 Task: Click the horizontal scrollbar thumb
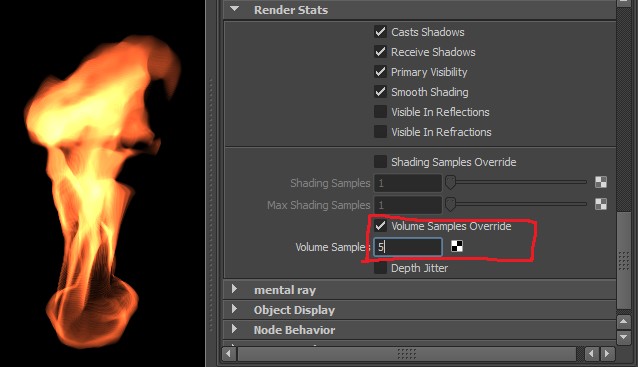[x=407, y=354]
